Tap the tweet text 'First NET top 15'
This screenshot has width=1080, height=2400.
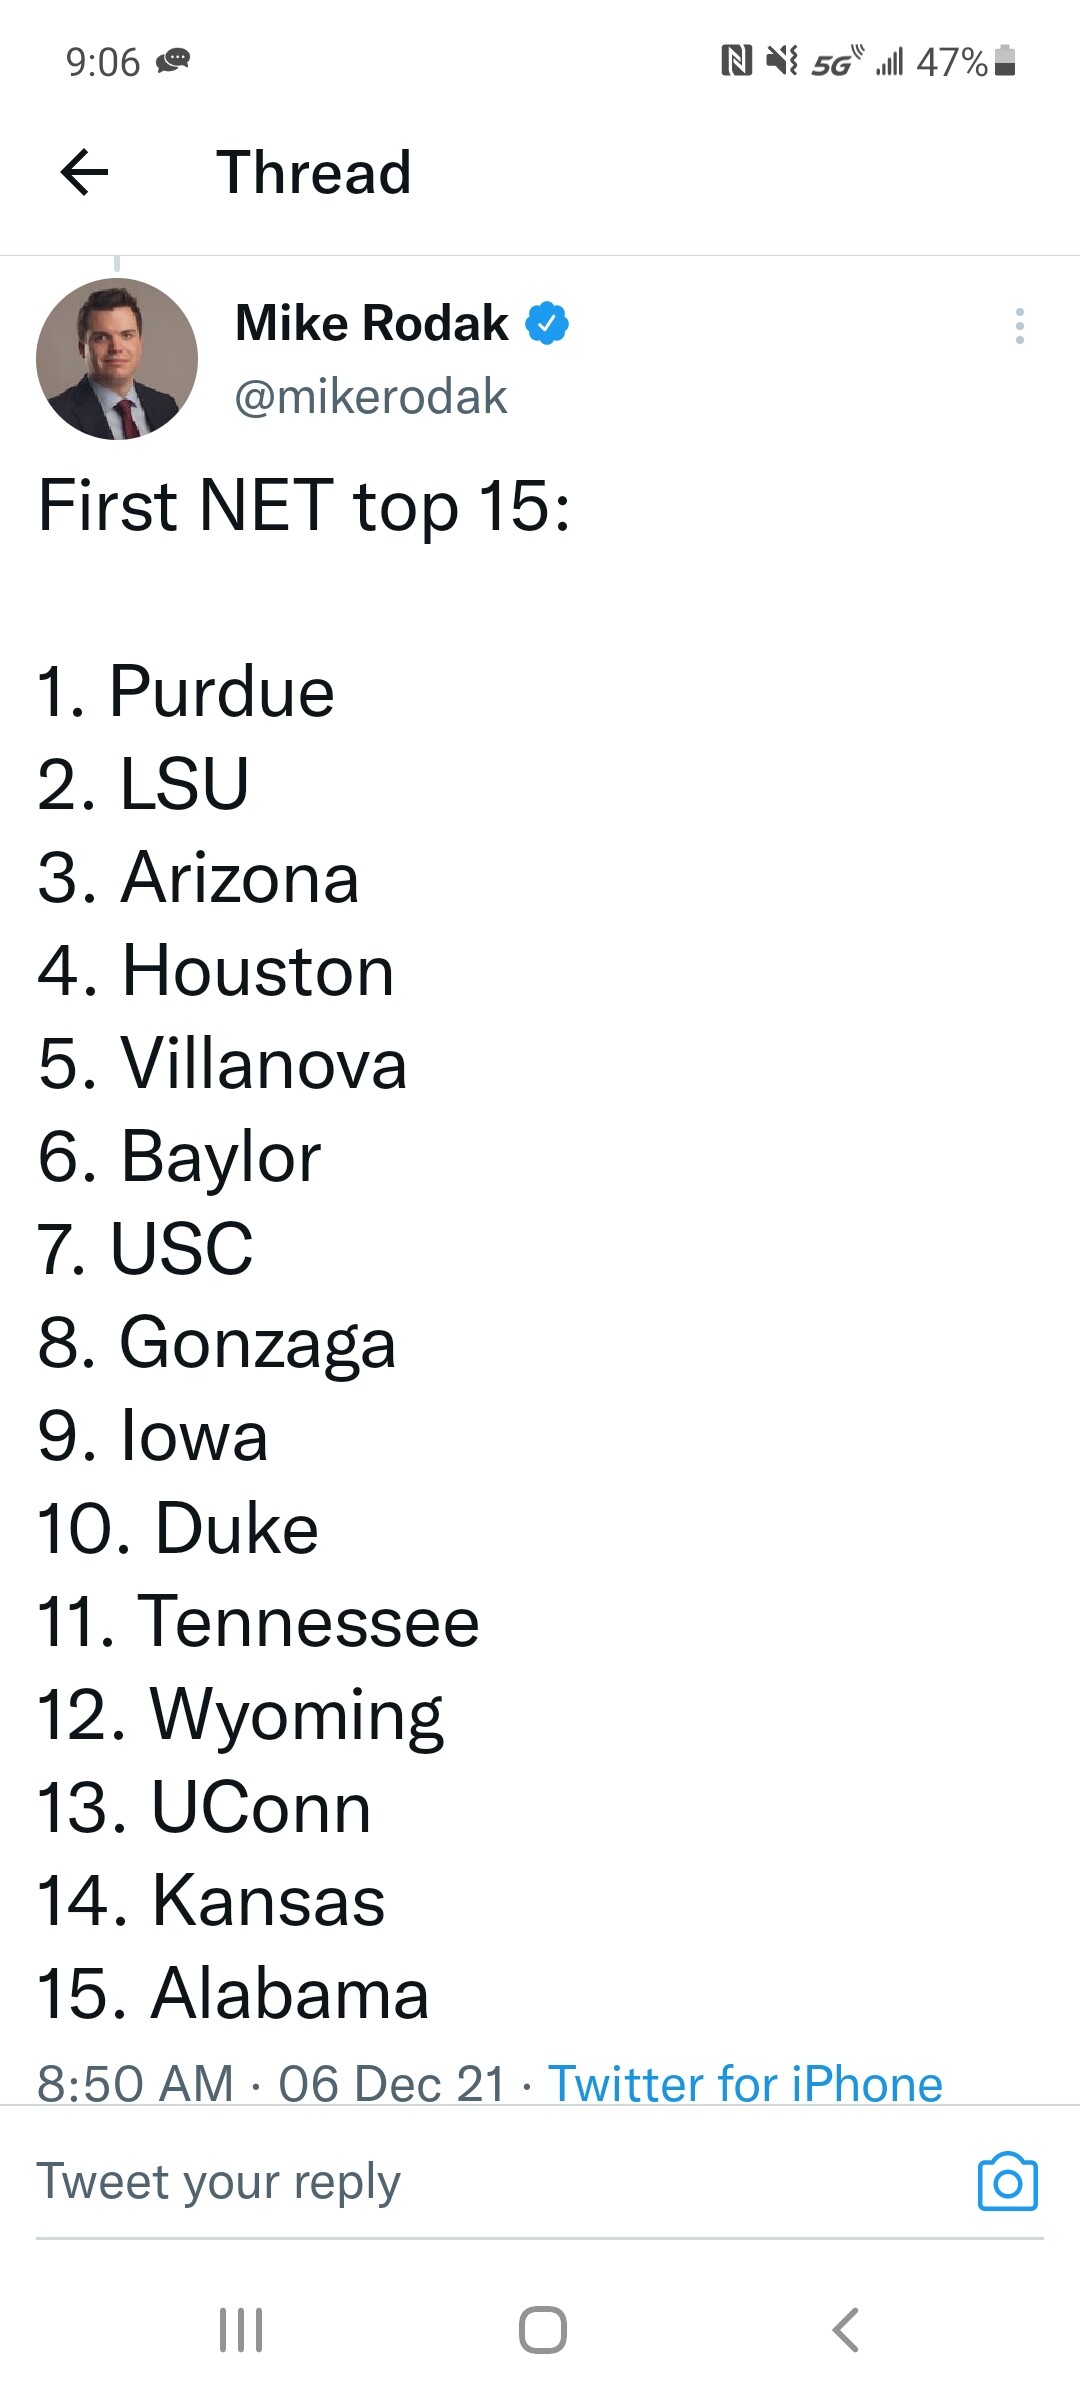coord(304,506)
